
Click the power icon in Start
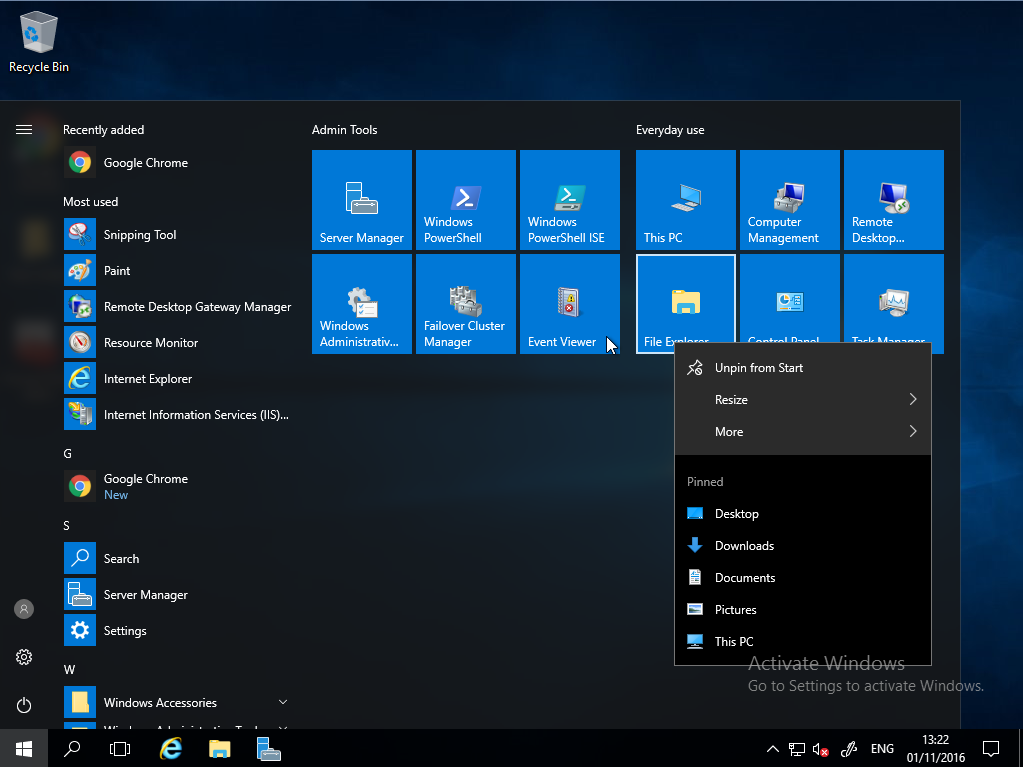coord(24,705)
